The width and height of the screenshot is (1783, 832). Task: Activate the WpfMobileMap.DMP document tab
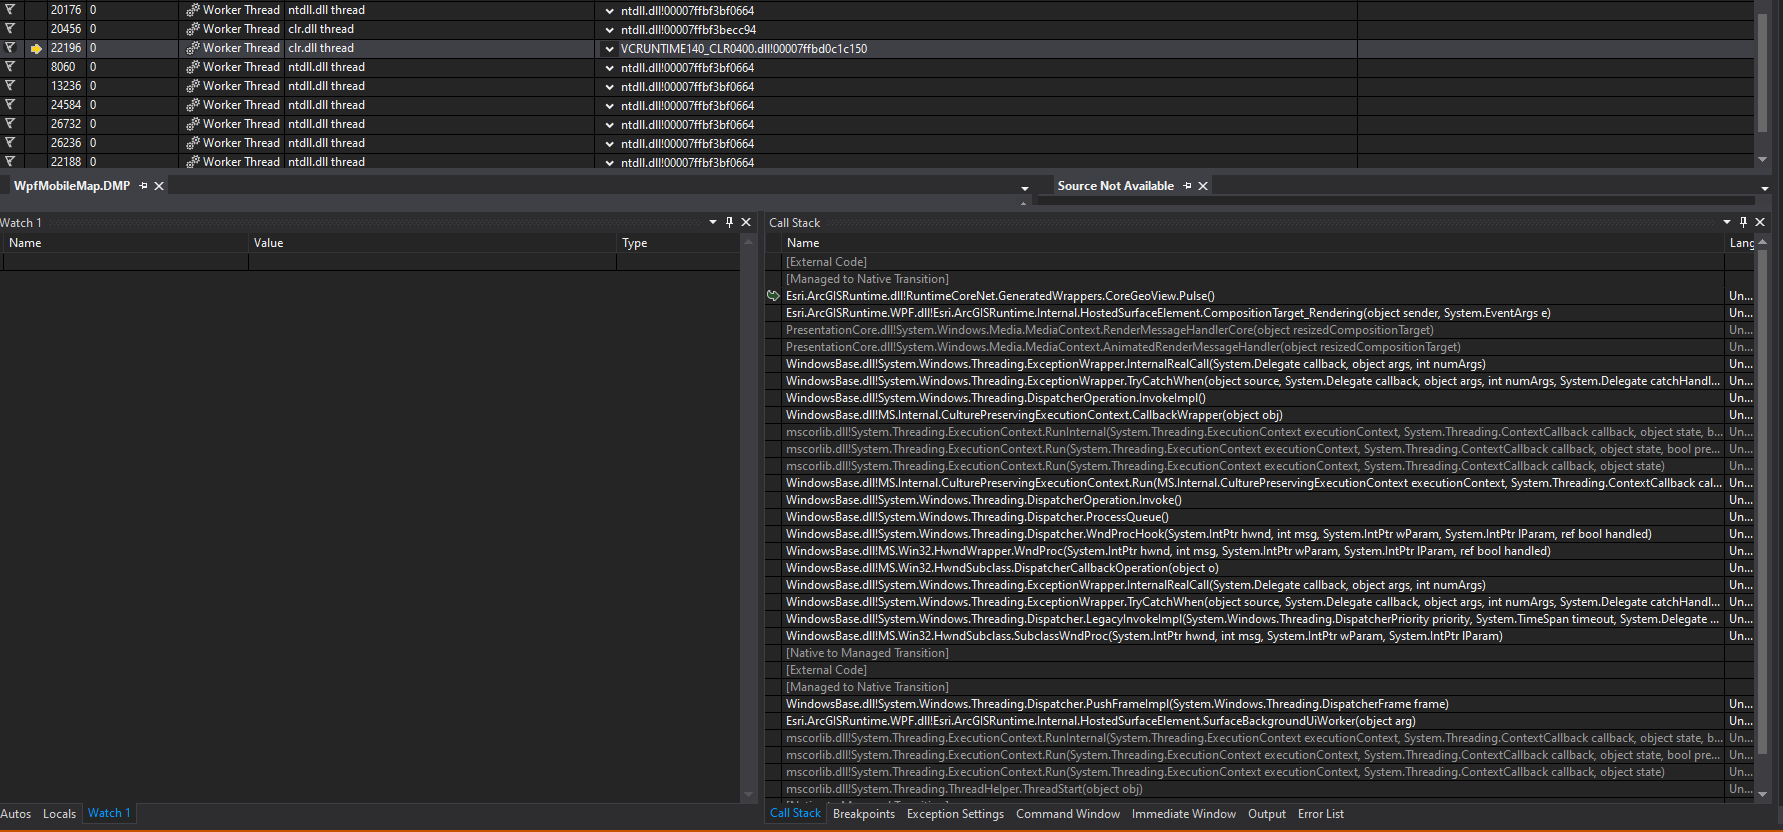click(x=72, y=186)
